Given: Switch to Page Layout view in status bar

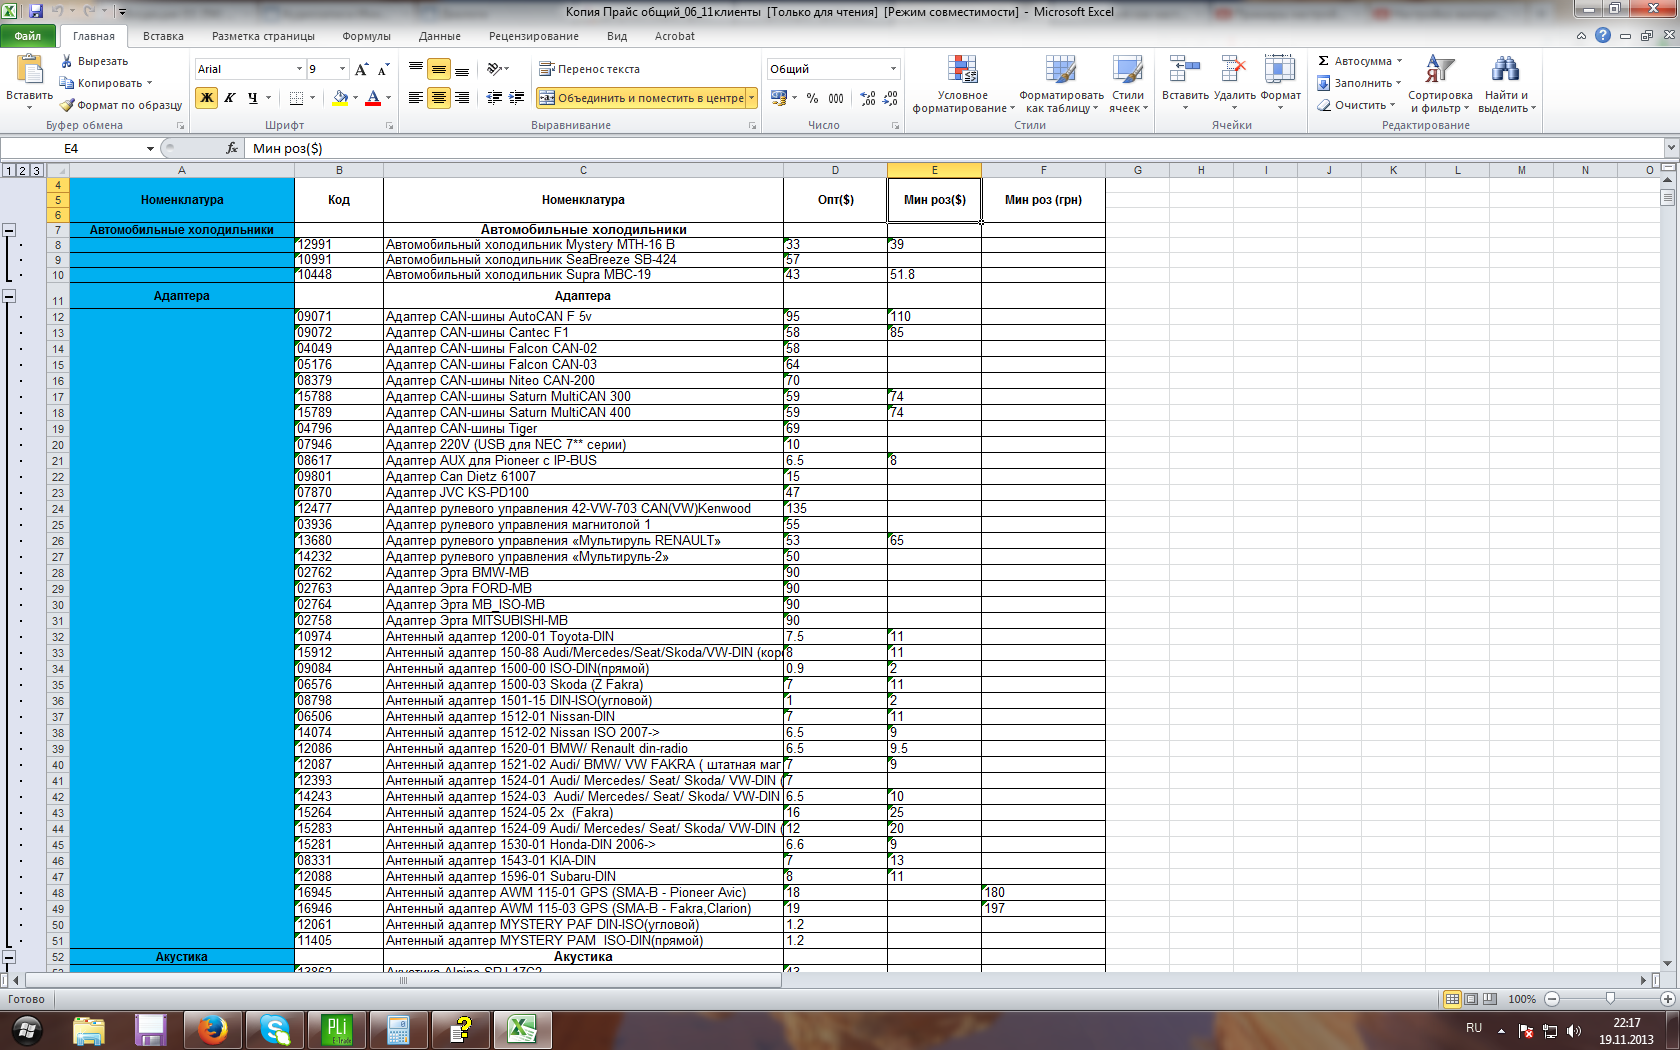Looking at the screenshot, I should 1471,999.
